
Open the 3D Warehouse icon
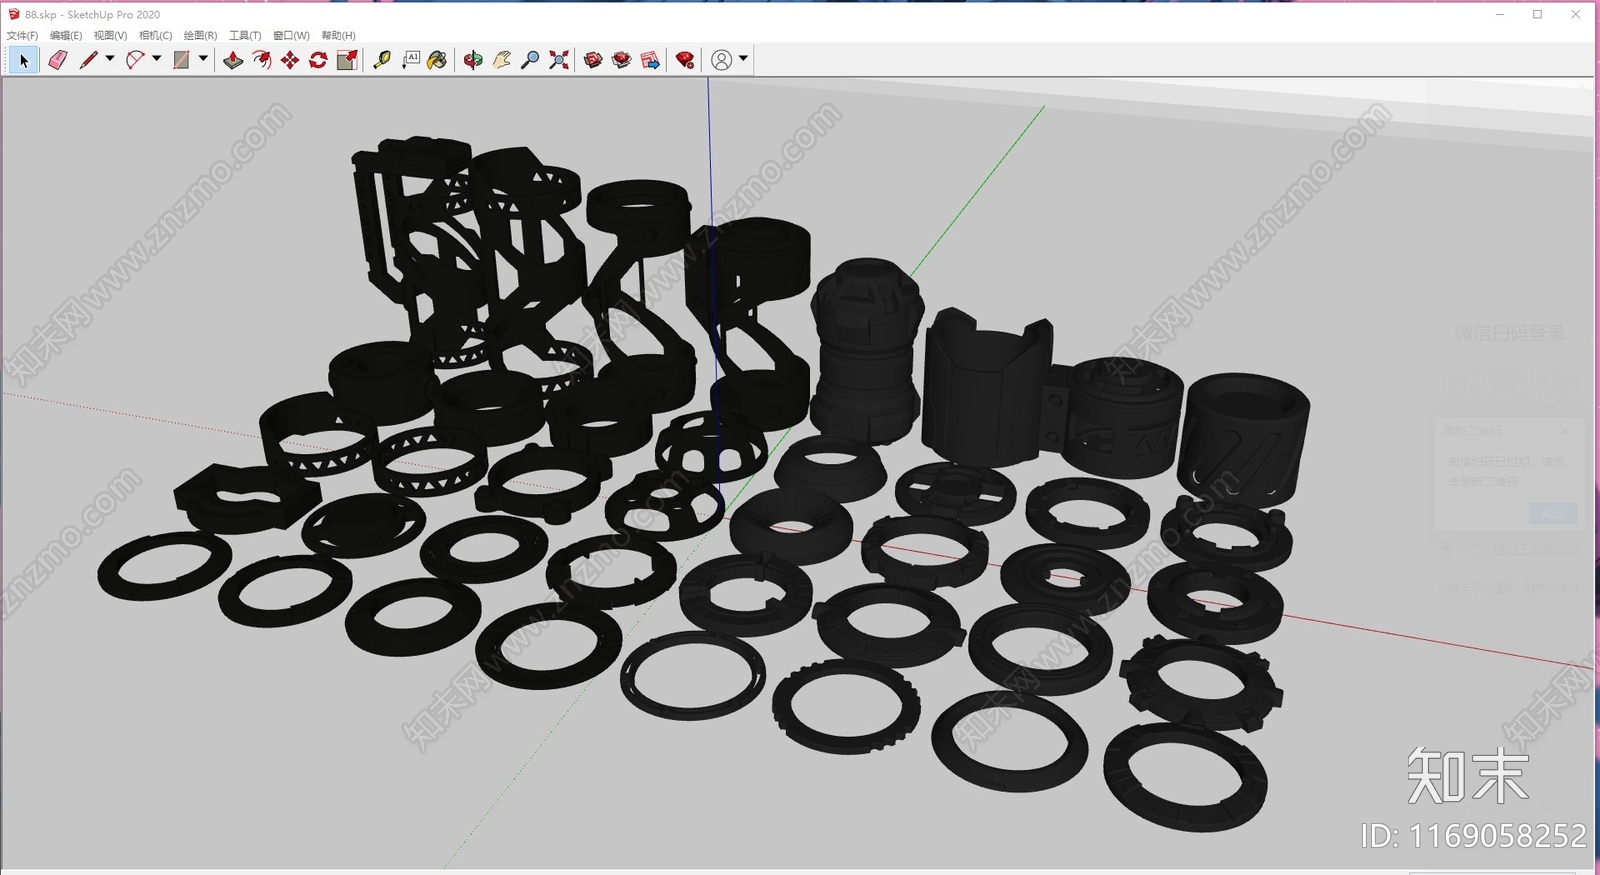point(593,60)
